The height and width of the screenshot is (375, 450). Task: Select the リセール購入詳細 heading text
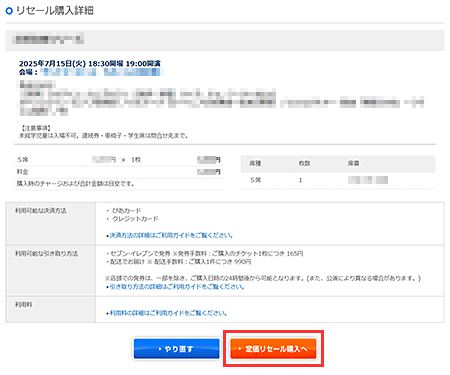55,11
